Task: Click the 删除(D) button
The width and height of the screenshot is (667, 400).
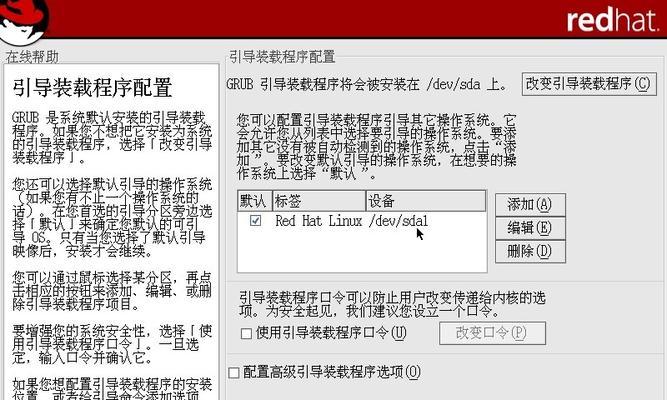Action: tap(530, 251)
